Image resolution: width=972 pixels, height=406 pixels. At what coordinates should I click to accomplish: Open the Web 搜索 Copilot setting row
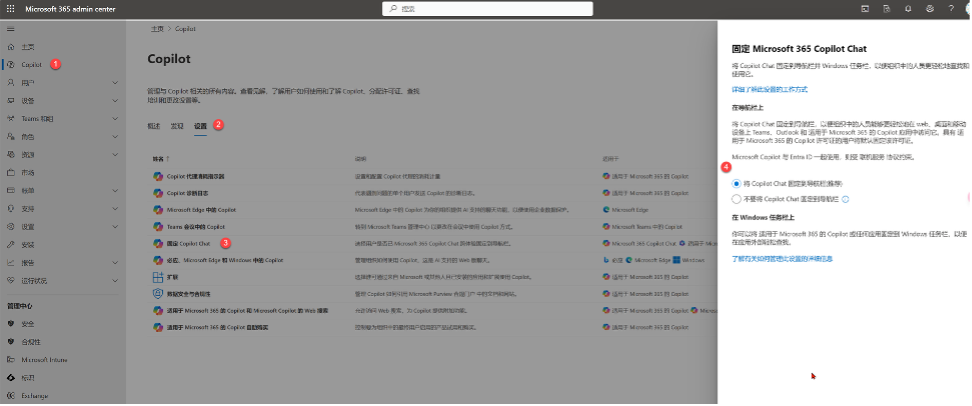tap(247, 311)
